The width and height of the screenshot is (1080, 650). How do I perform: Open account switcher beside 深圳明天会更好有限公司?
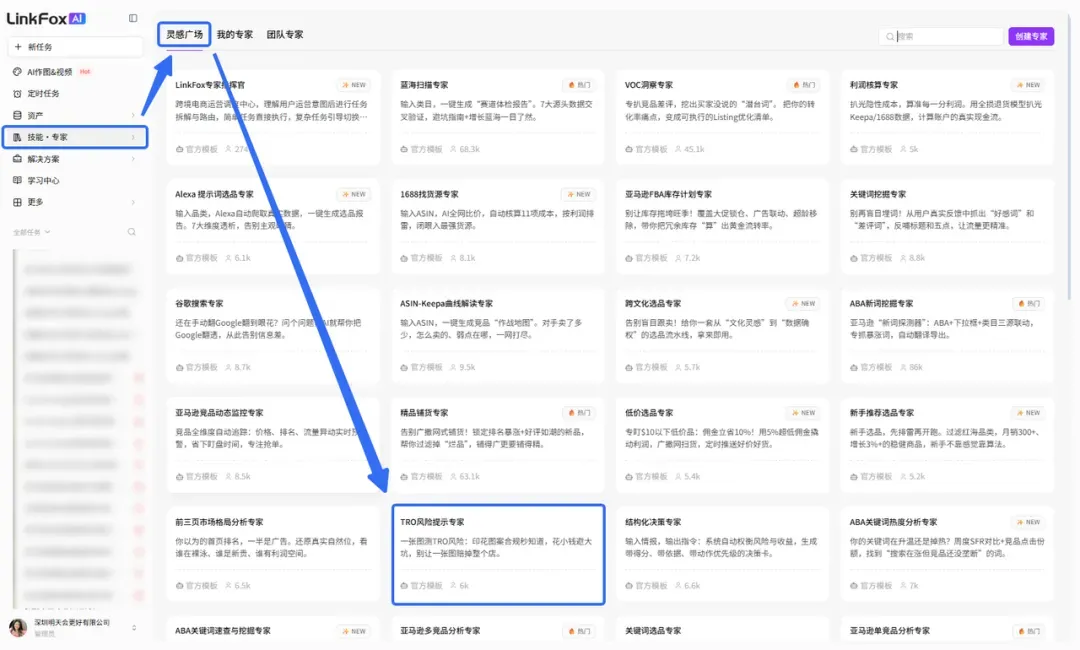[x=134, y=627]
